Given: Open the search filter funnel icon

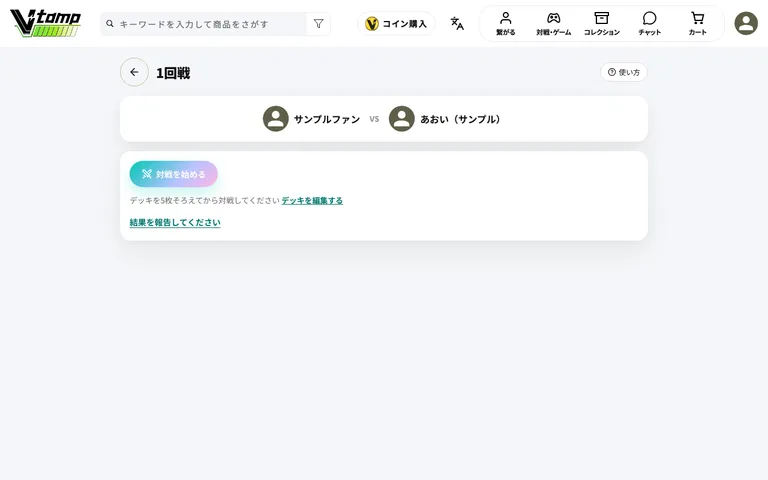Looking at the screenshot, I should 318,24.
